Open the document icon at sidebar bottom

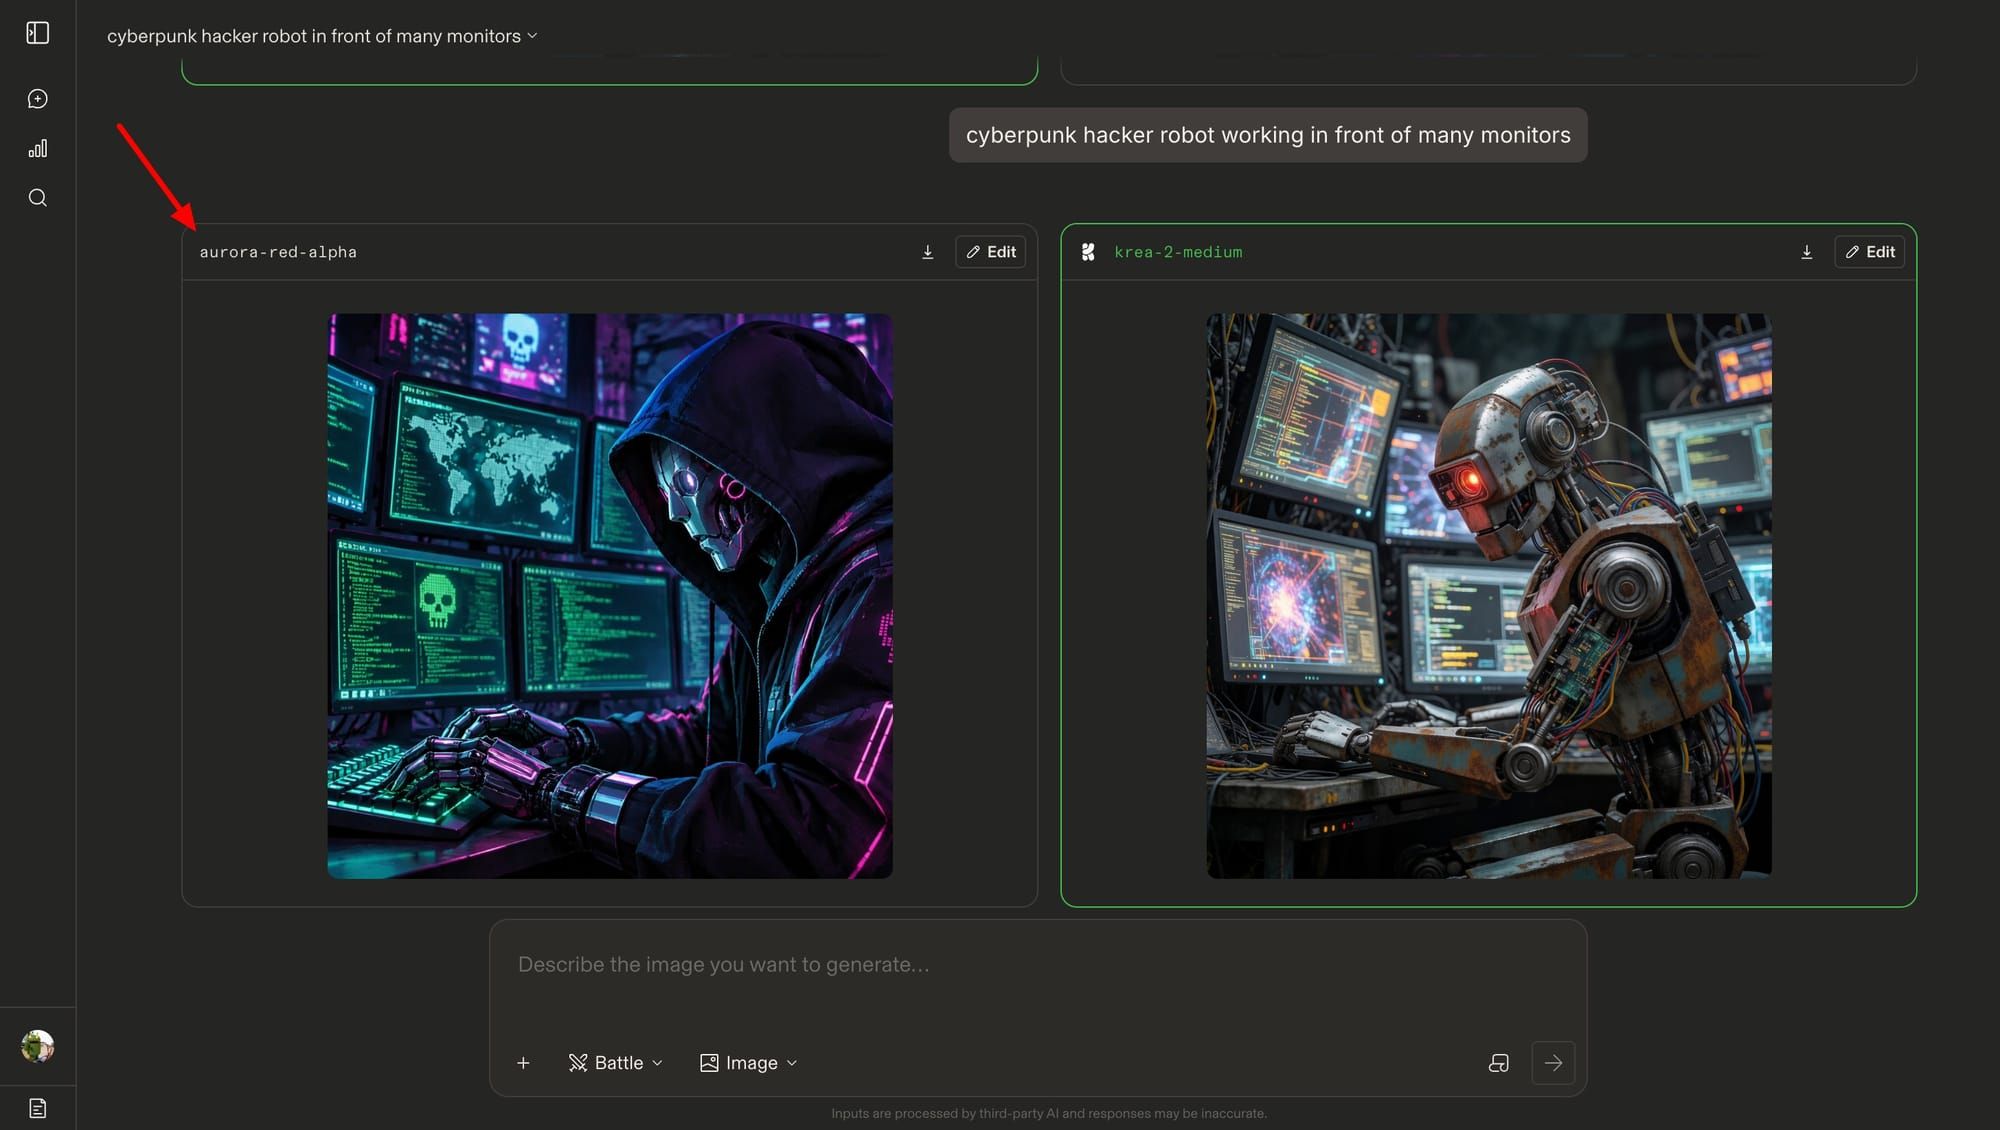tap(38, 1108)
